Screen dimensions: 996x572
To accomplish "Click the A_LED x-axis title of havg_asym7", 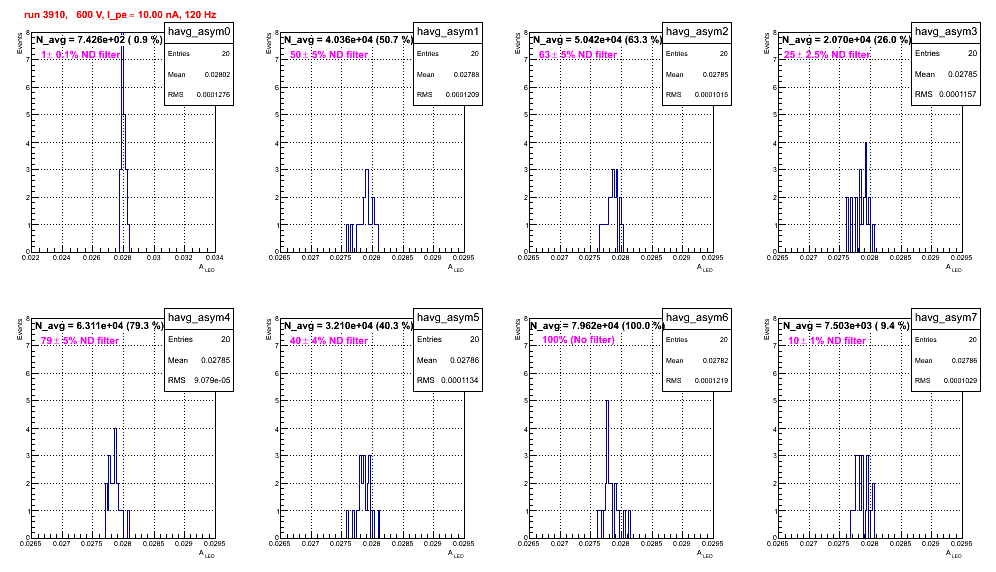I will coord(954,554).
